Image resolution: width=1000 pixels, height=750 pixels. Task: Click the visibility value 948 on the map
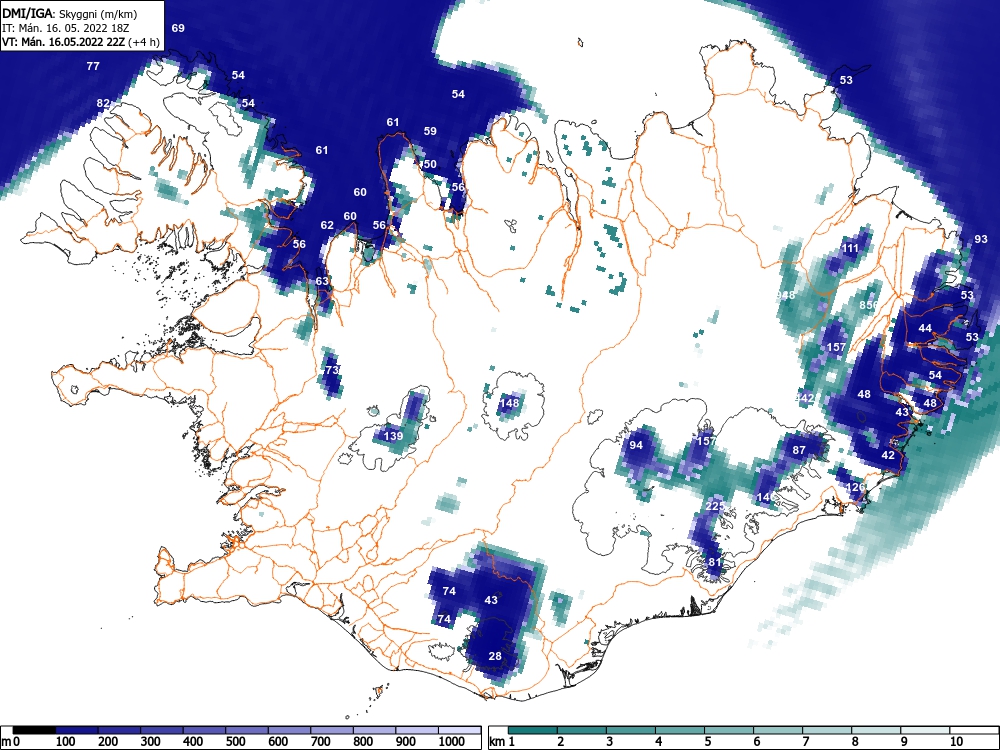click(x=786, y=295)
